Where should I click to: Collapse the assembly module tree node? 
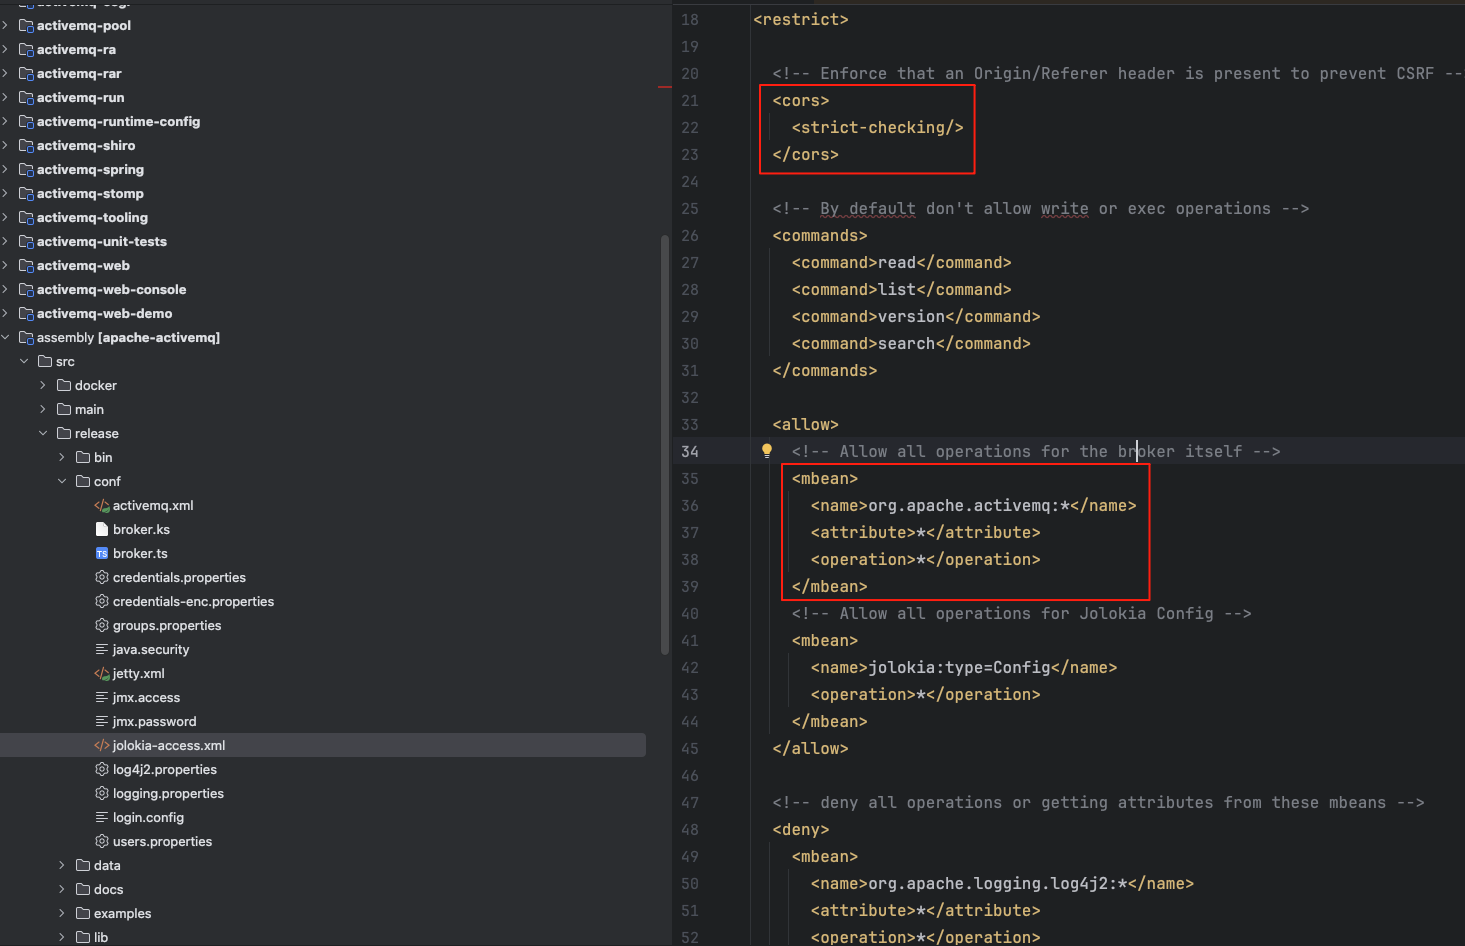tap(6, 338)
